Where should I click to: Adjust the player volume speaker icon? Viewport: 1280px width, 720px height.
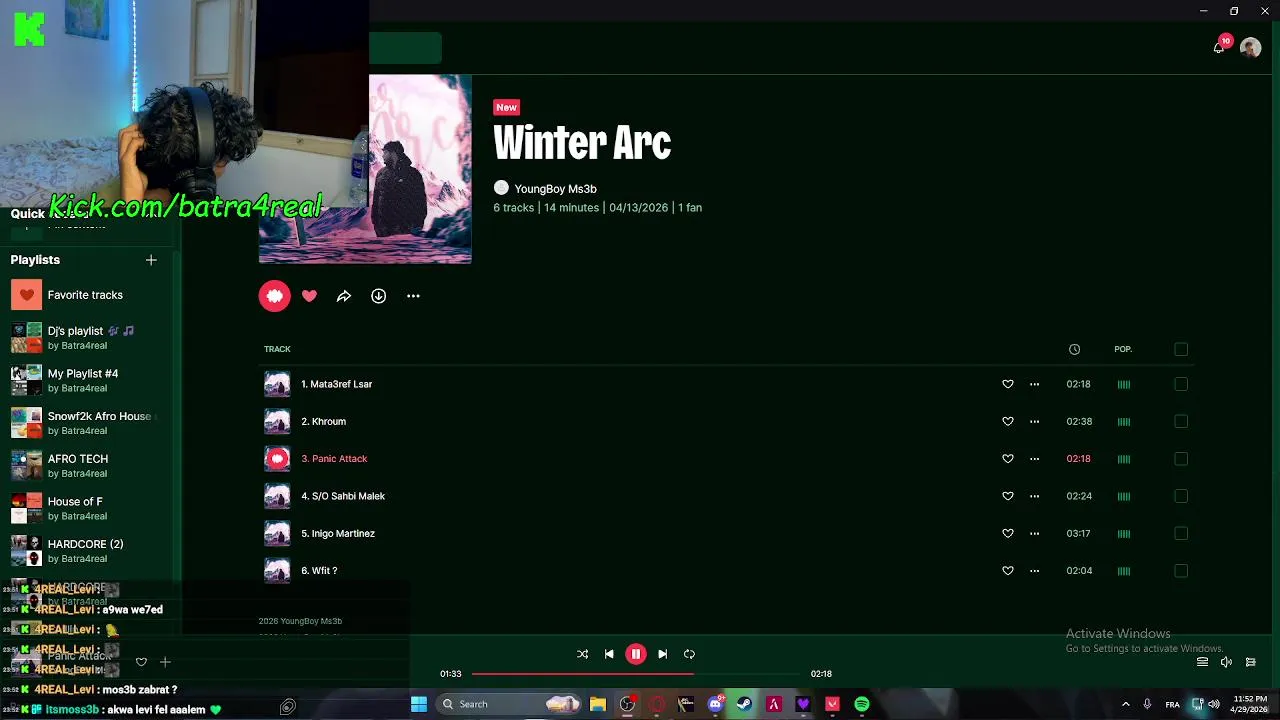[1227, 662]
